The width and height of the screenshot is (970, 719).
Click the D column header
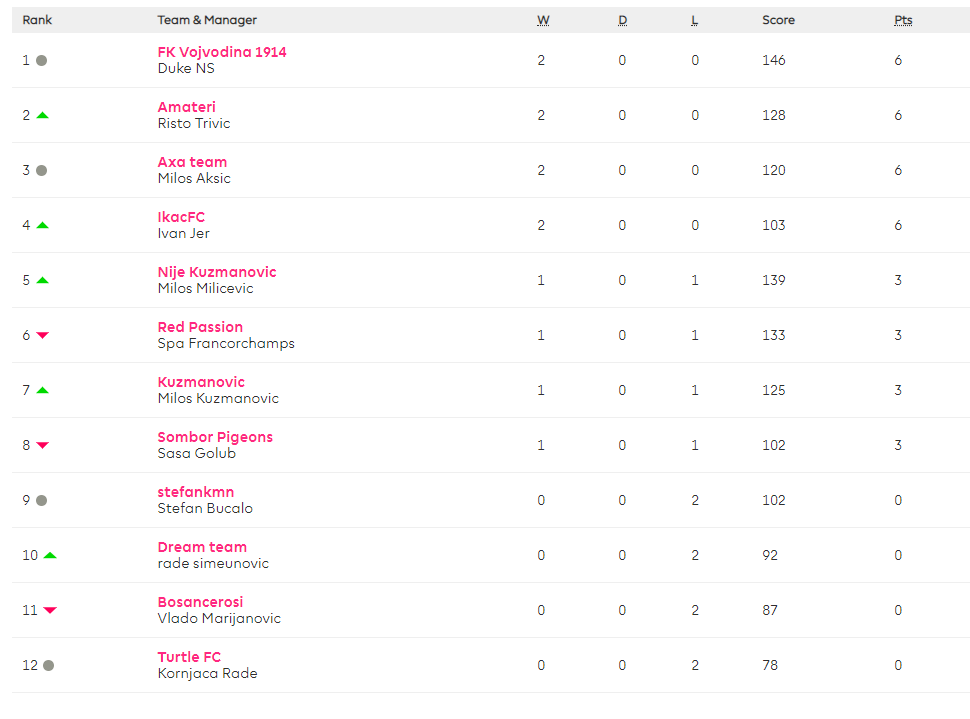[623, 20]
